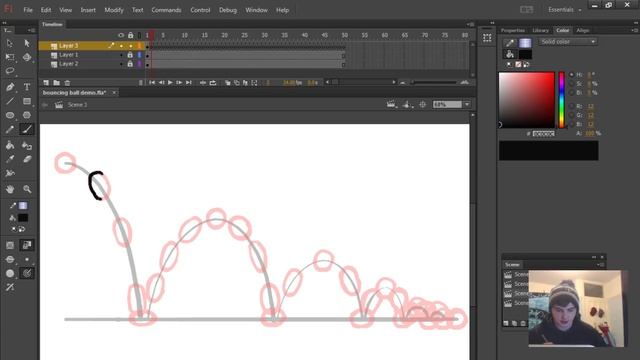This screenshot has width=640, height=360.
Task: Toggle Layer 3 visibility dot
Action: (121, 46)
